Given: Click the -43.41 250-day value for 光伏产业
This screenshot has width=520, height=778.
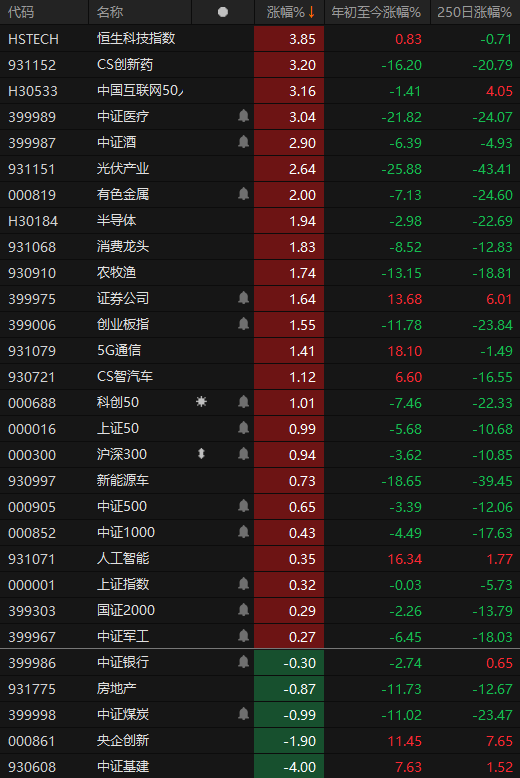Looking at the screenshot, I should (492, 169).
